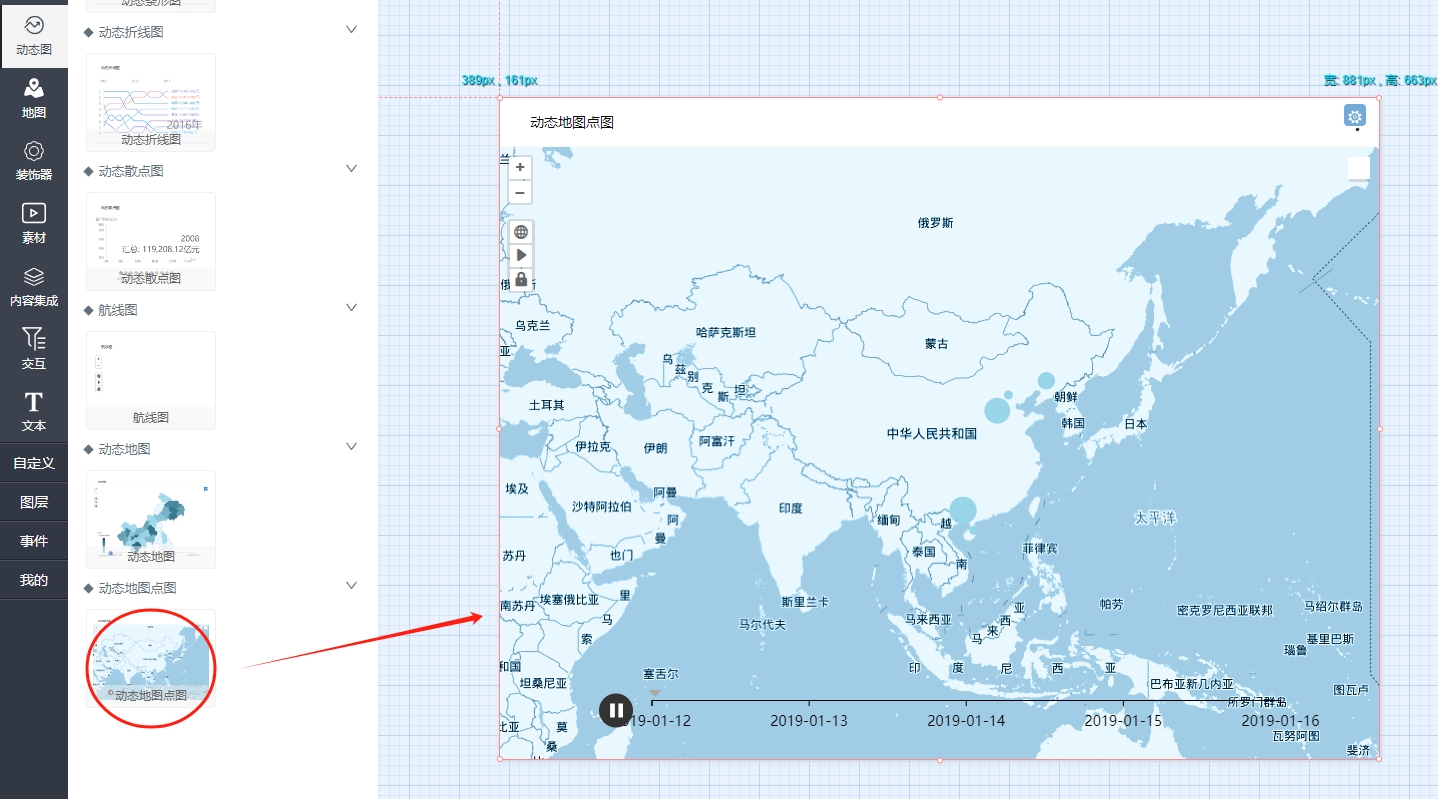Zoom in on the map
Screen dimensions: 1438x799
pyautogui.click(x=520, y=168)
